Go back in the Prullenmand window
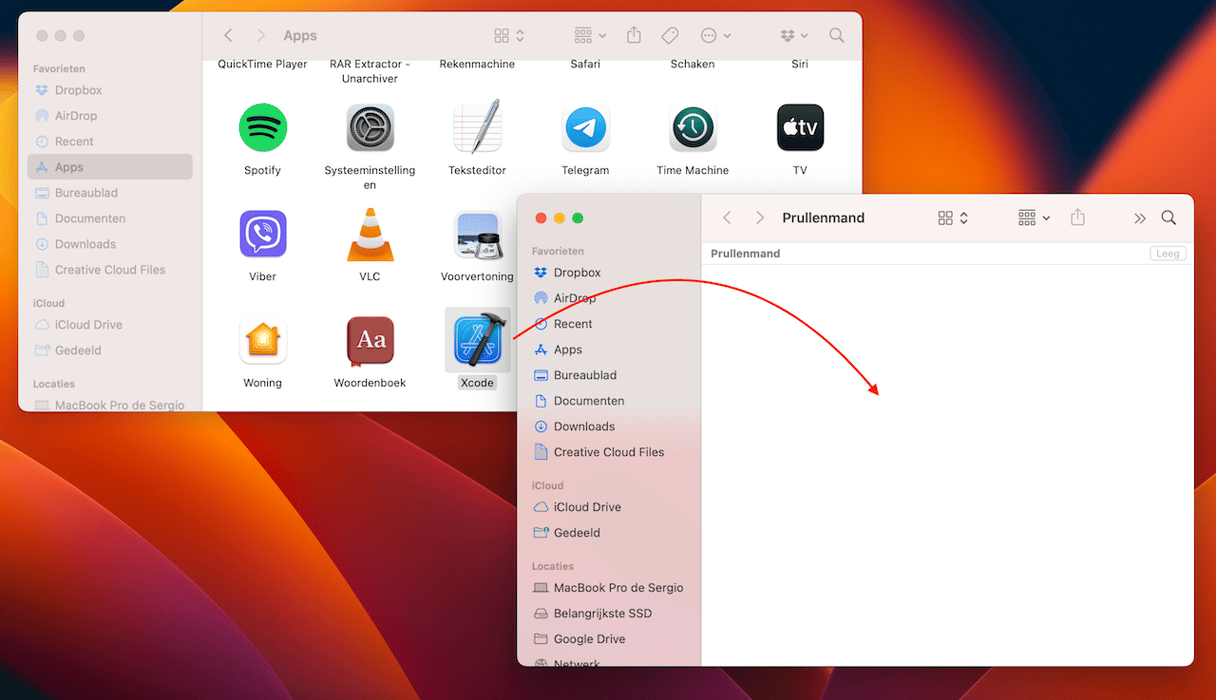Viewport: 1216px width, 700px height. coord(727,218)
